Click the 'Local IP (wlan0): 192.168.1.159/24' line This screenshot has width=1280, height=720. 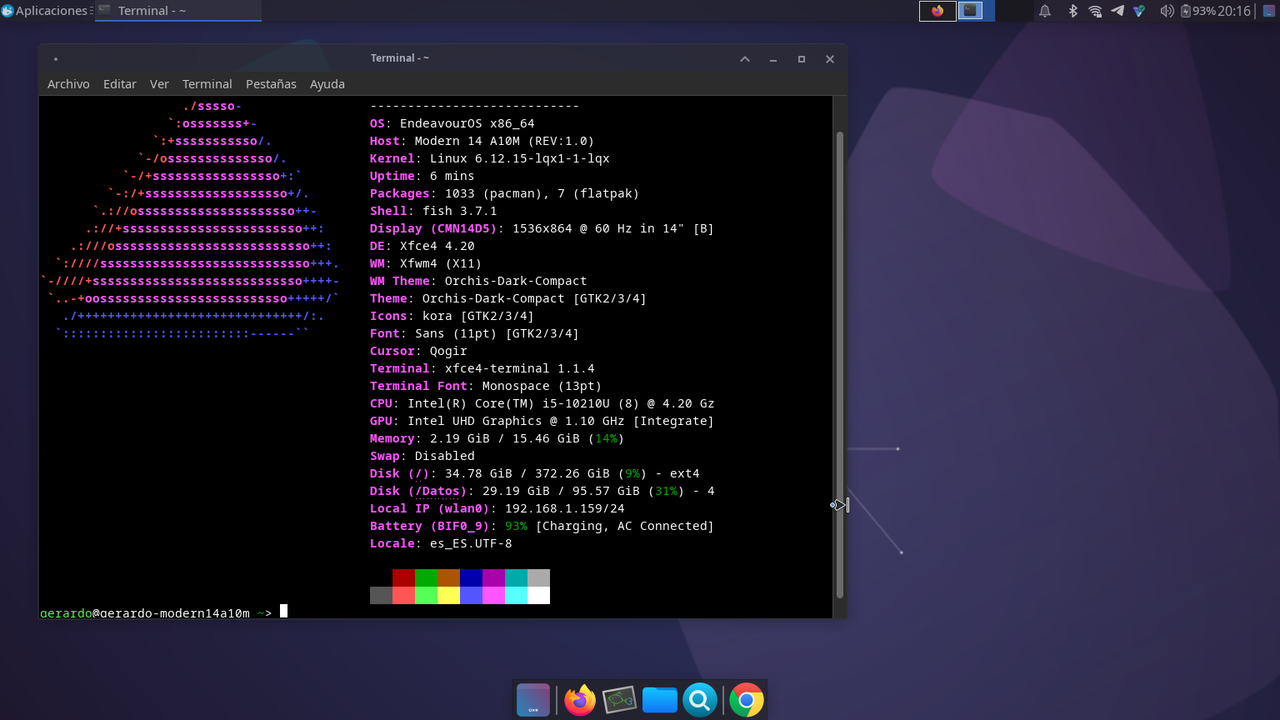tap(497, 509)
